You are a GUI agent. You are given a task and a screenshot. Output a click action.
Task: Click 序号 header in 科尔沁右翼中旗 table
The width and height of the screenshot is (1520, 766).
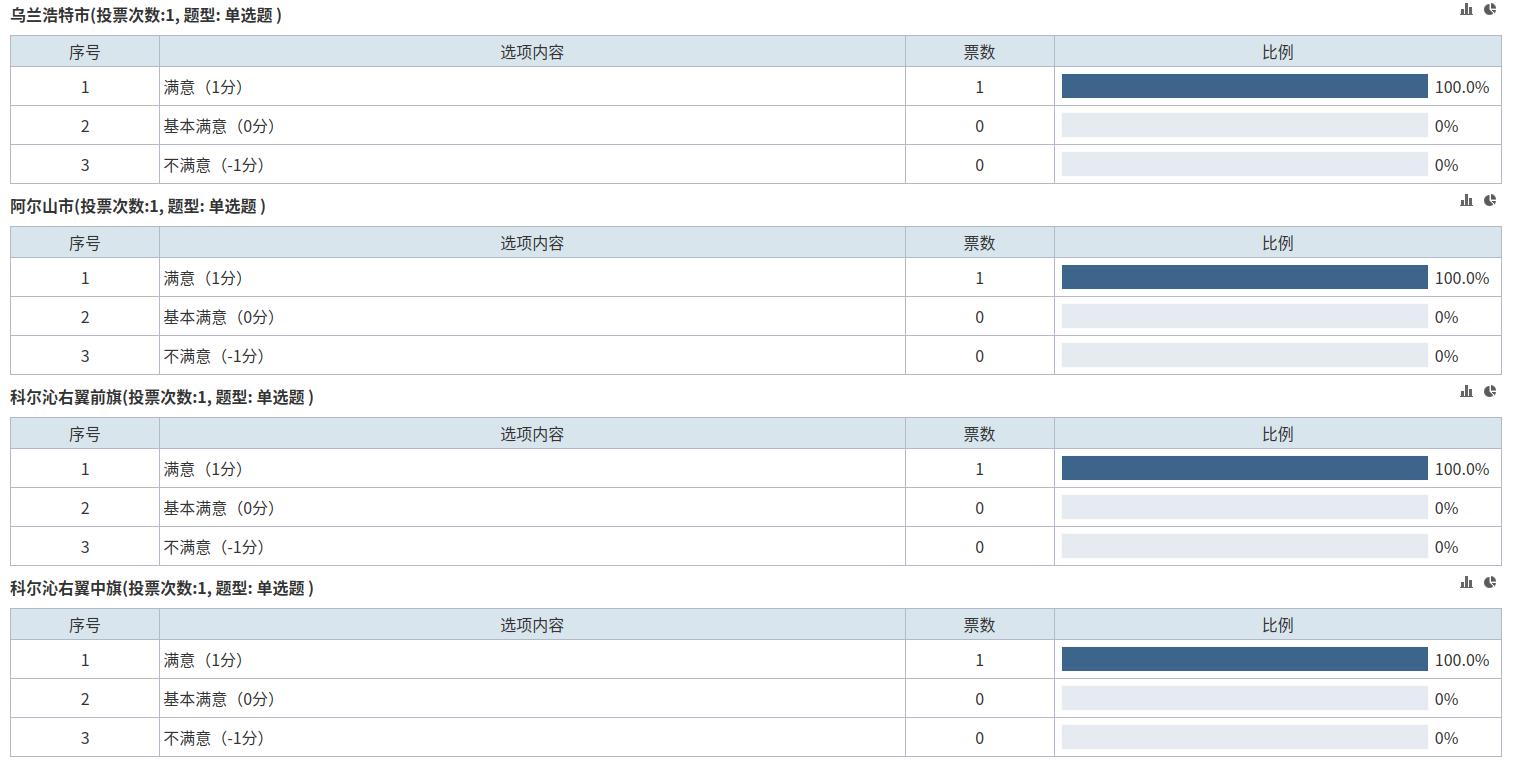(85, 625)
